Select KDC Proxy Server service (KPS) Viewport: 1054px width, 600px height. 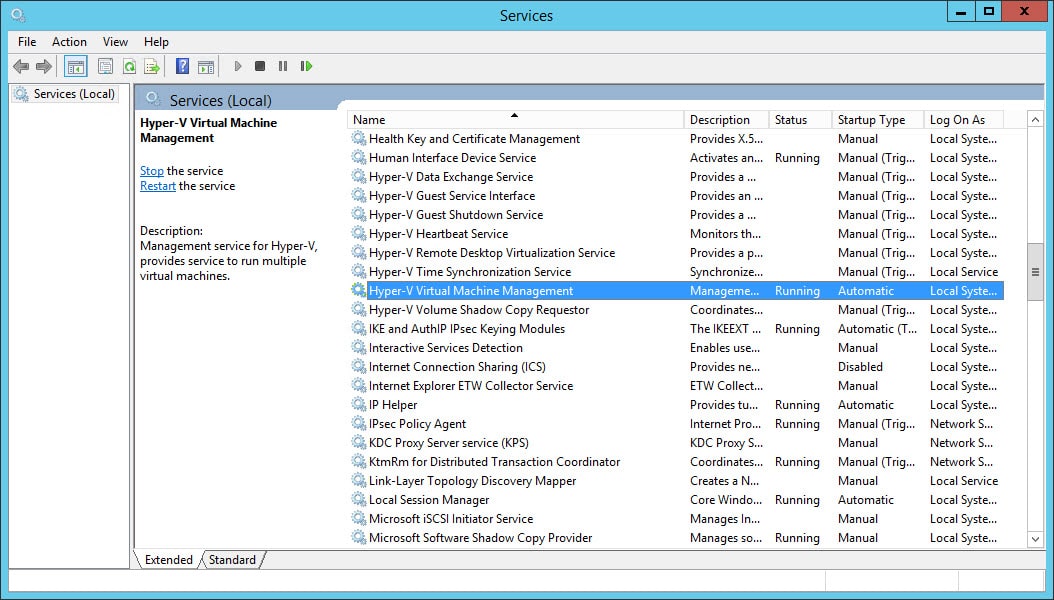(x=676, y=443)
